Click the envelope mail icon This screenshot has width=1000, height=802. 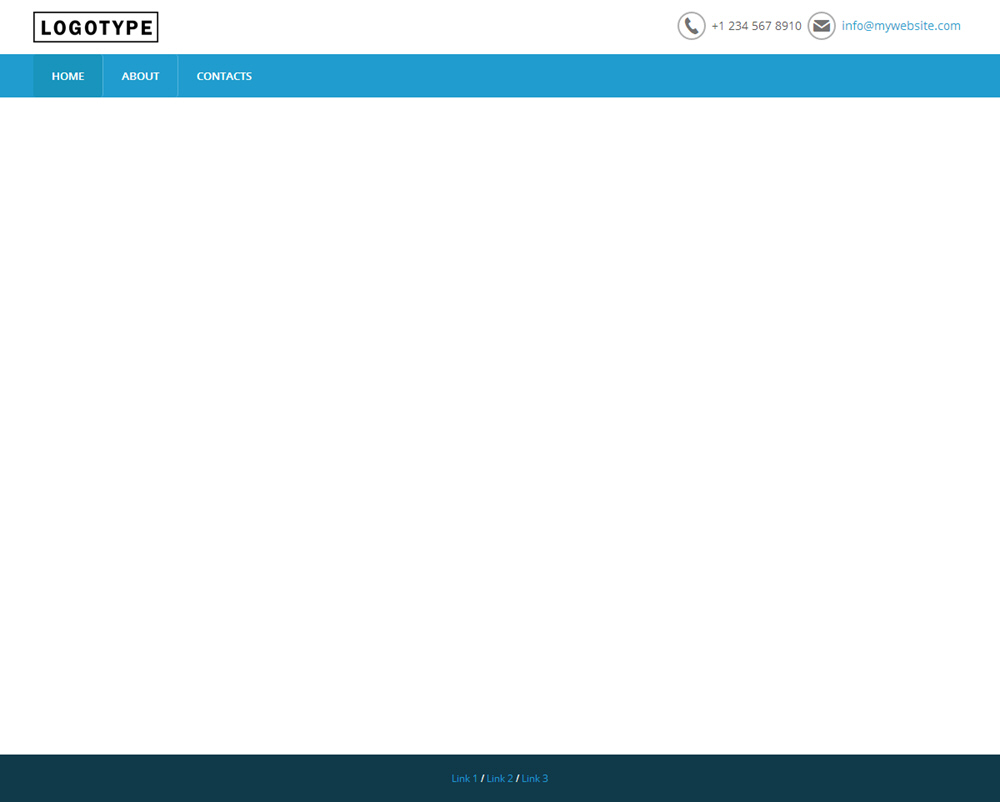(821, 26)
